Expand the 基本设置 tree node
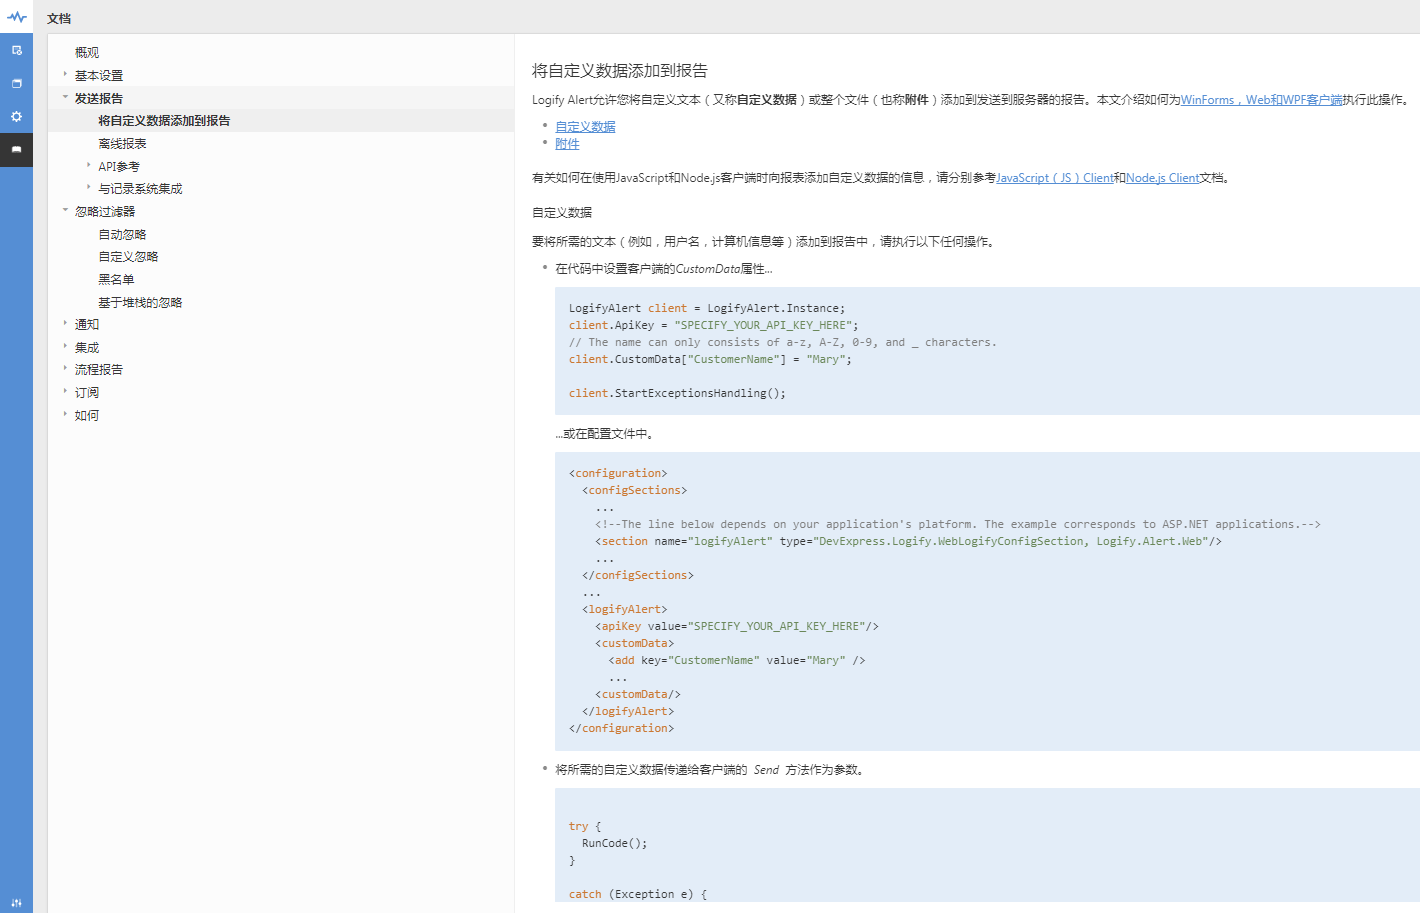The image size is (1420, 913). pyautogui.click(x=65, y=74)
